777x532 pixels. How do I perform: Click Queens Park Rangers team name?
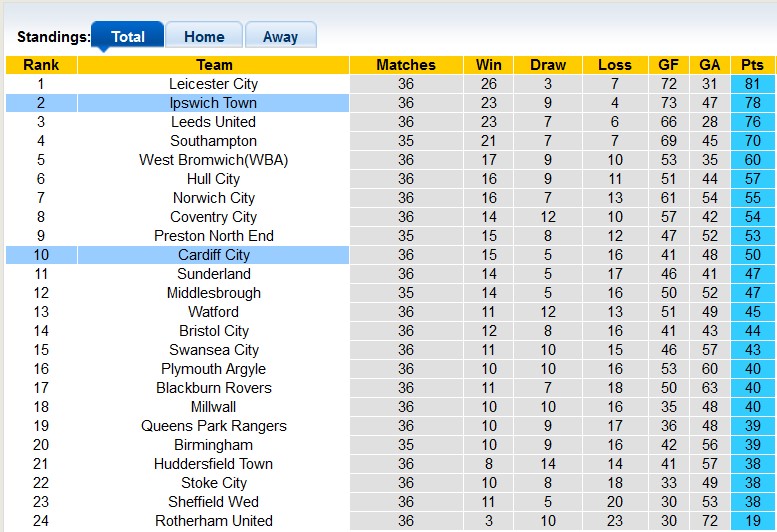tap(213, 426)
